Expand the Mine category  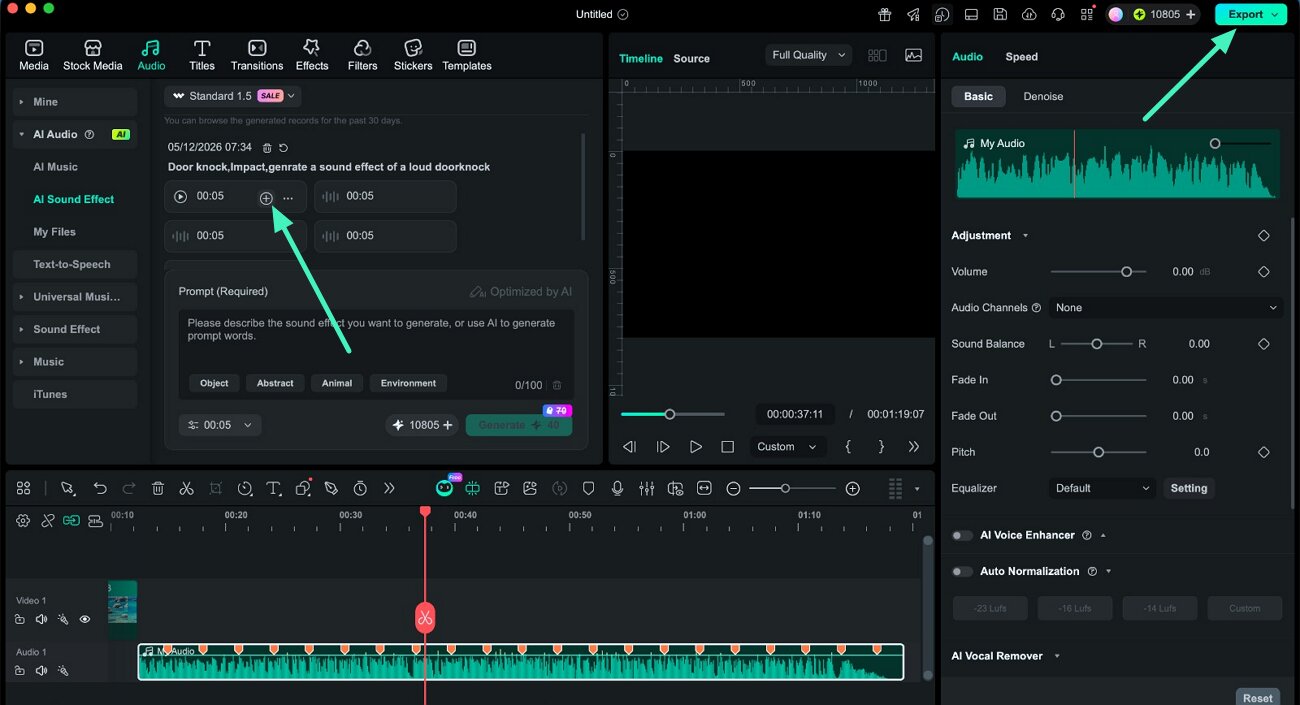75,102
